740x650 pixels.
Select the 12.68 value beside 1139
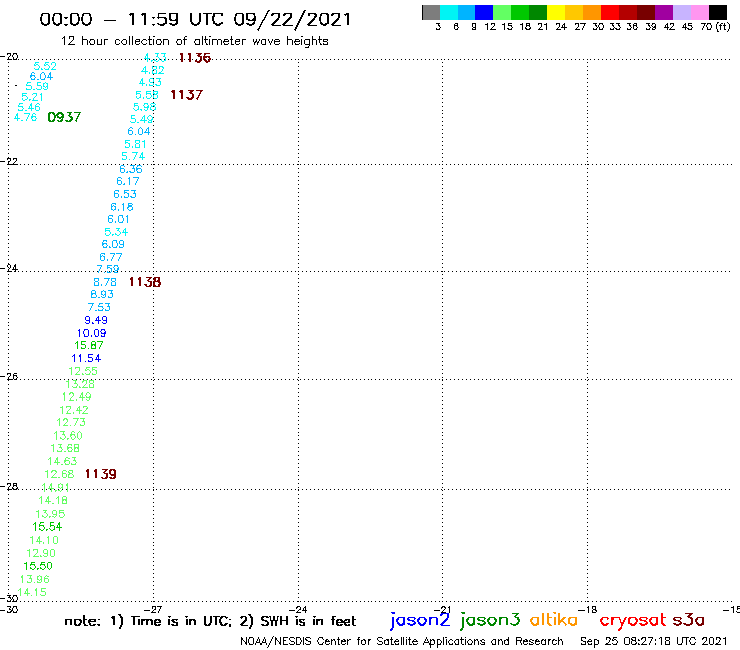tap(59, 474)
